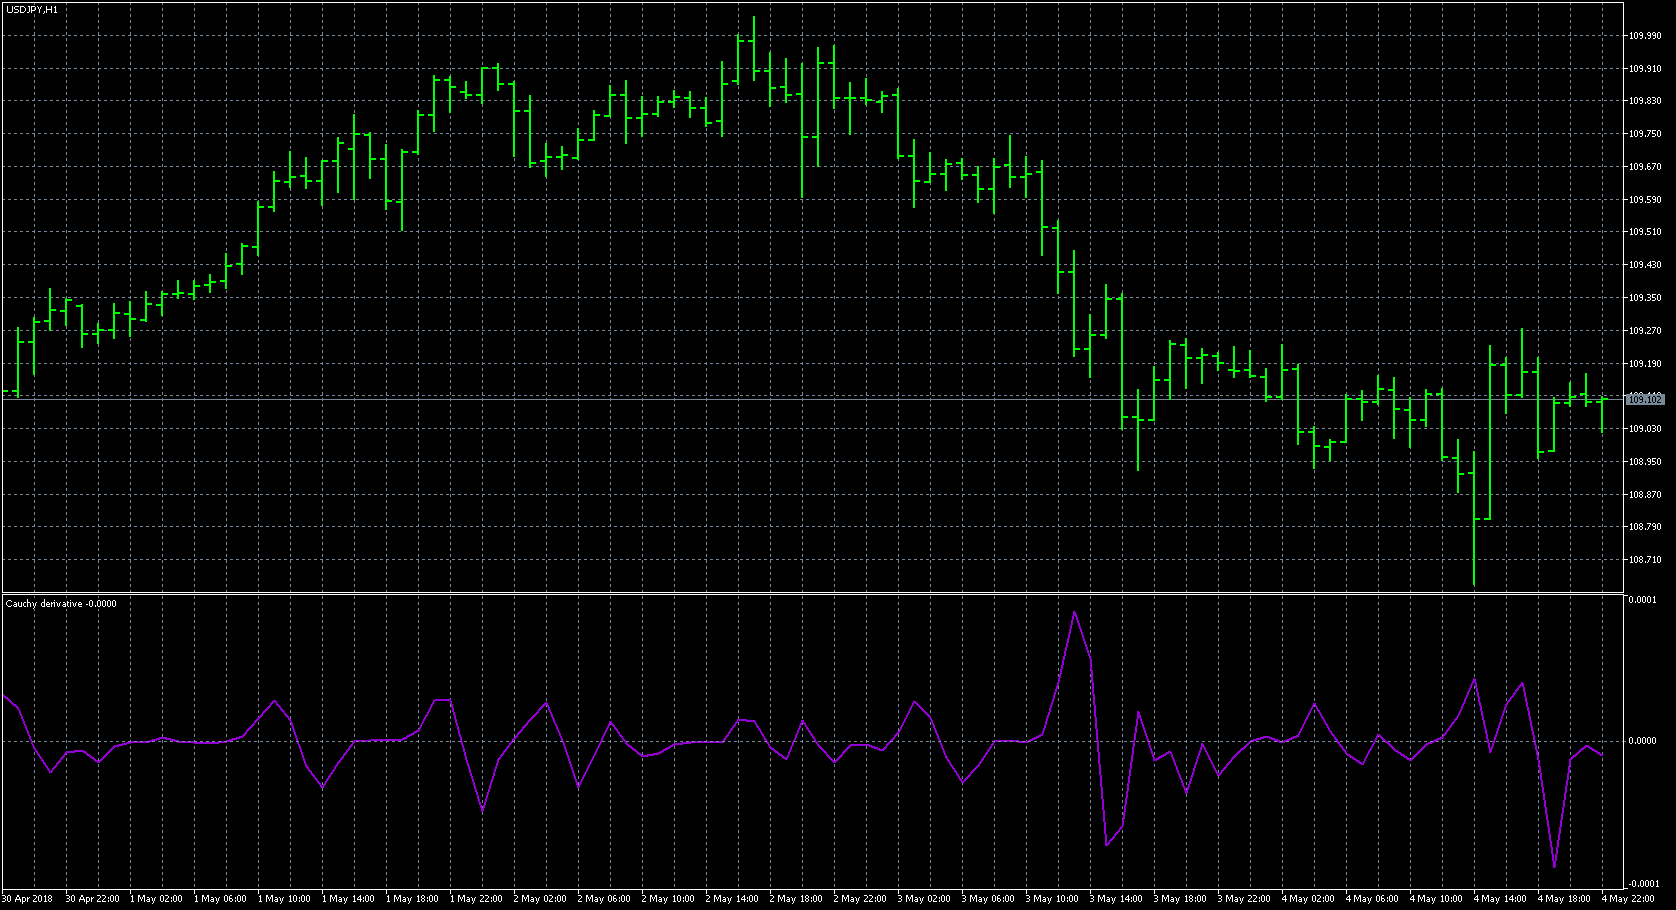Click the 4 May 06:00 time label
The image size is (1676, 910).
(1372, 899)
